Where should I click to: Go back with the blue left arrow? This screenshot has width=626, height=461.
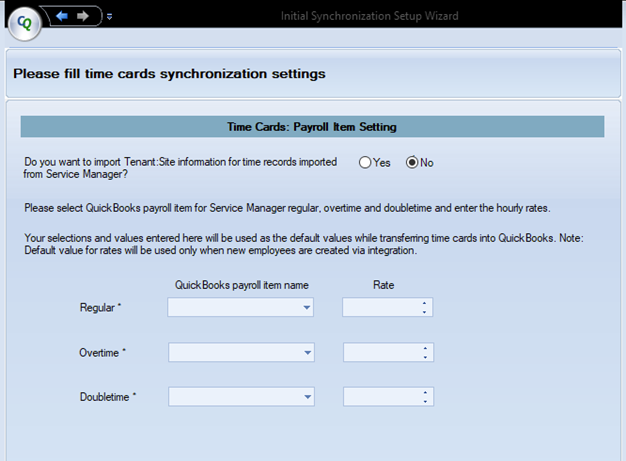(62, 16)
